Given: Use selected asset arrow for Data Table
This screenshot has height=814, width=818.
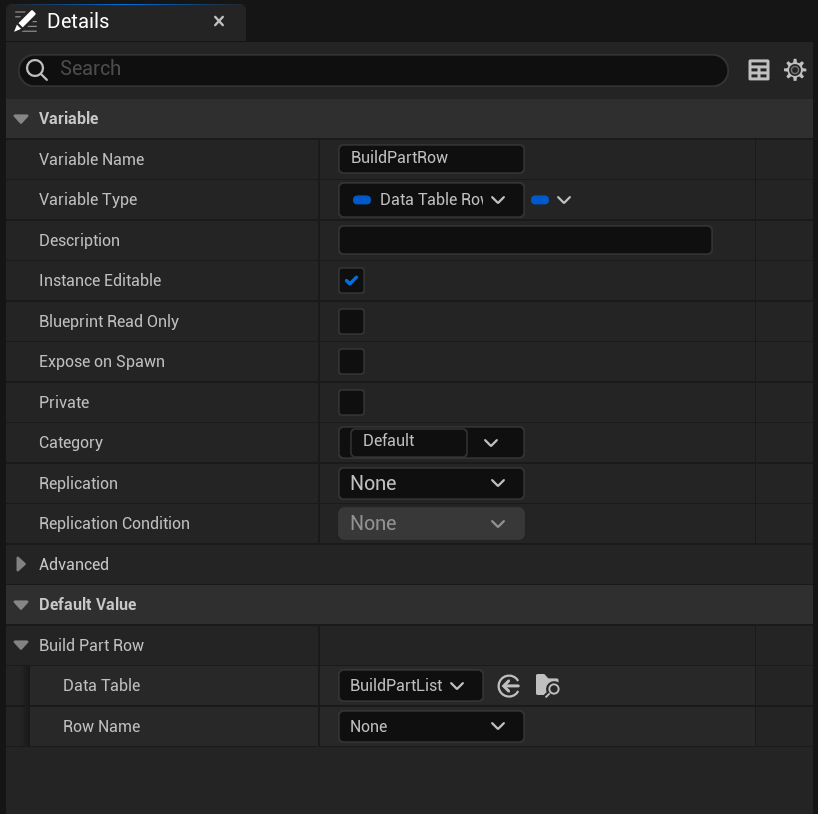Looking at the screenshot, I should 509,686.
